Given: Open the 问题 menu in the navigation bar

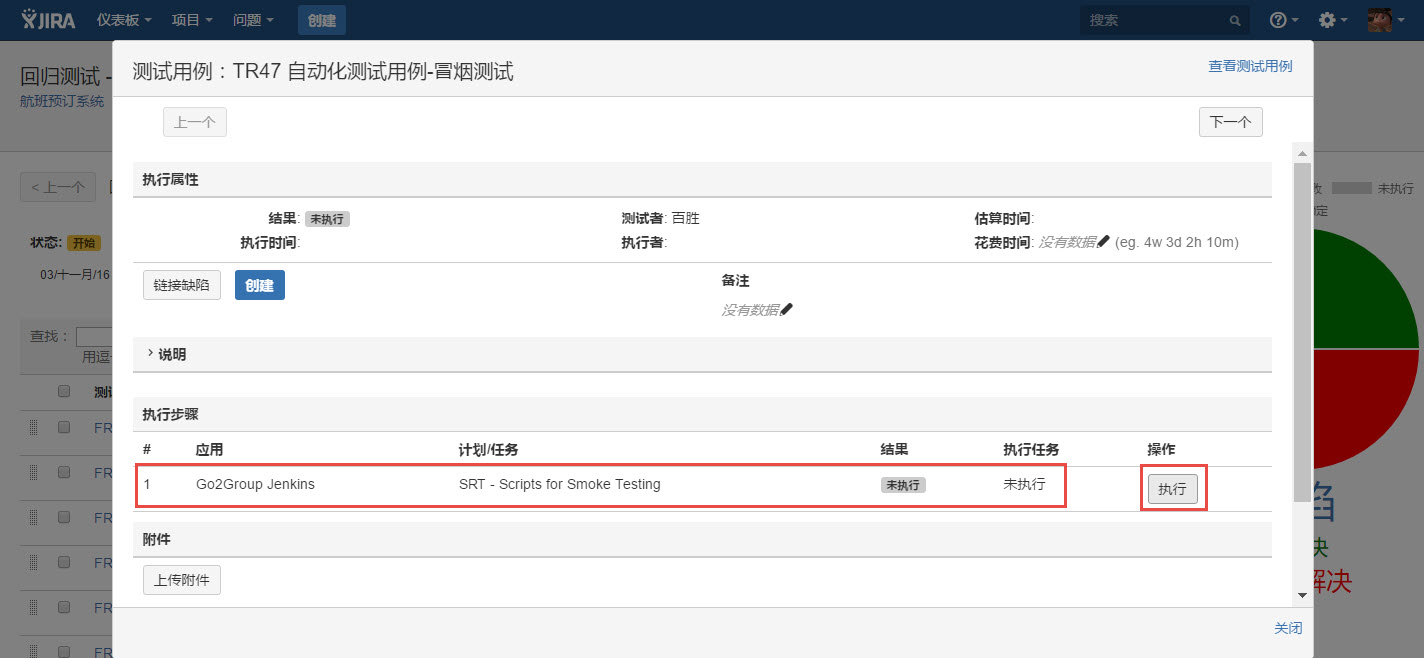Looking at the screenshot, I should pos(253,20).
